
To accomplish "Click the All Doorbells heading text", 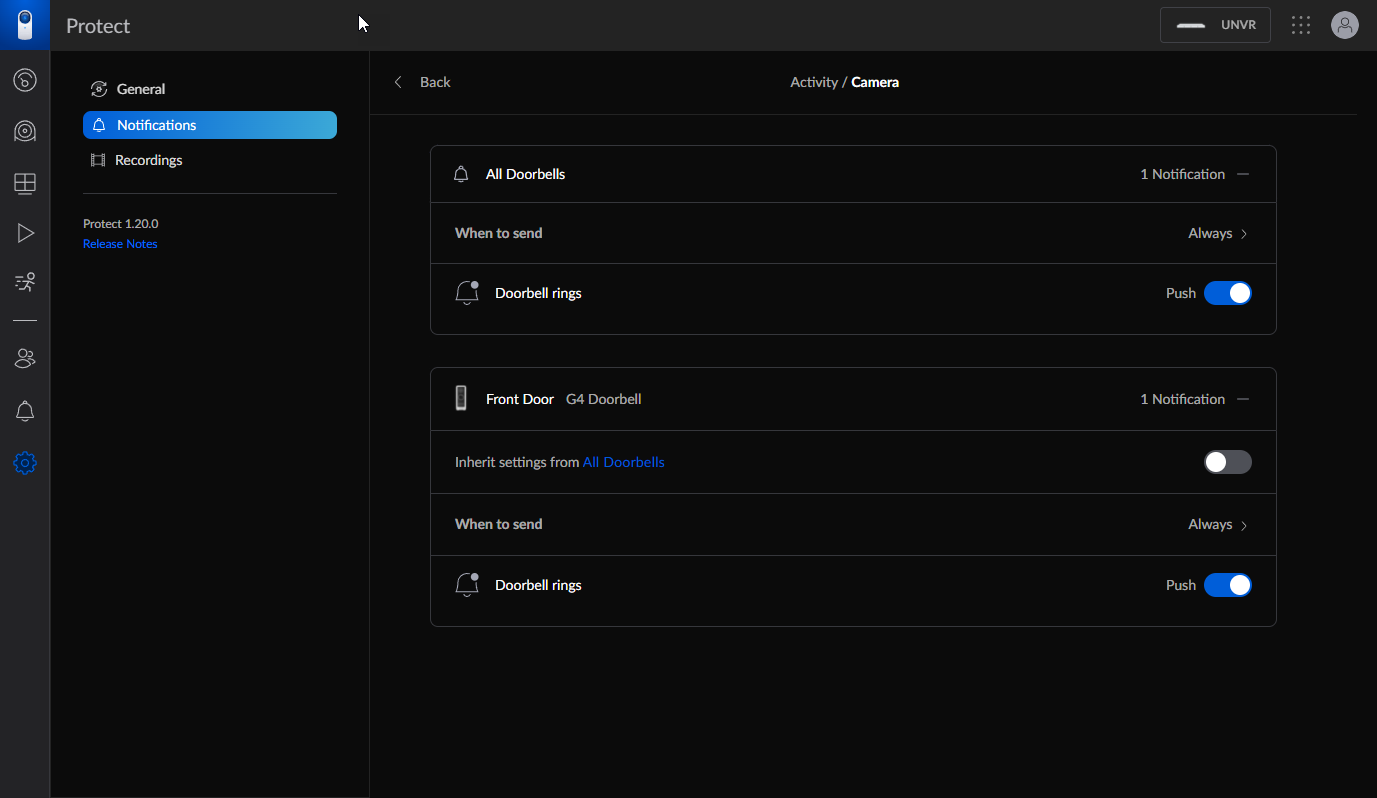I will coord(525,174).
